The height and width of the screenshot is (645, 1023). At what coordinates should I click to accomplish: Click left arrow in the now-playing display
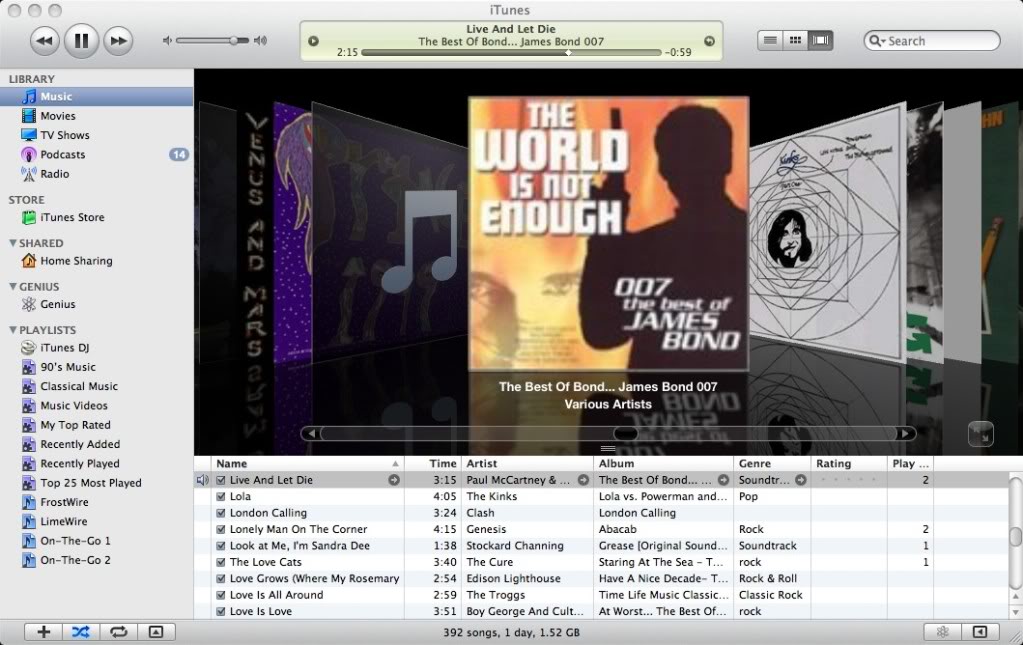[313, 41]
